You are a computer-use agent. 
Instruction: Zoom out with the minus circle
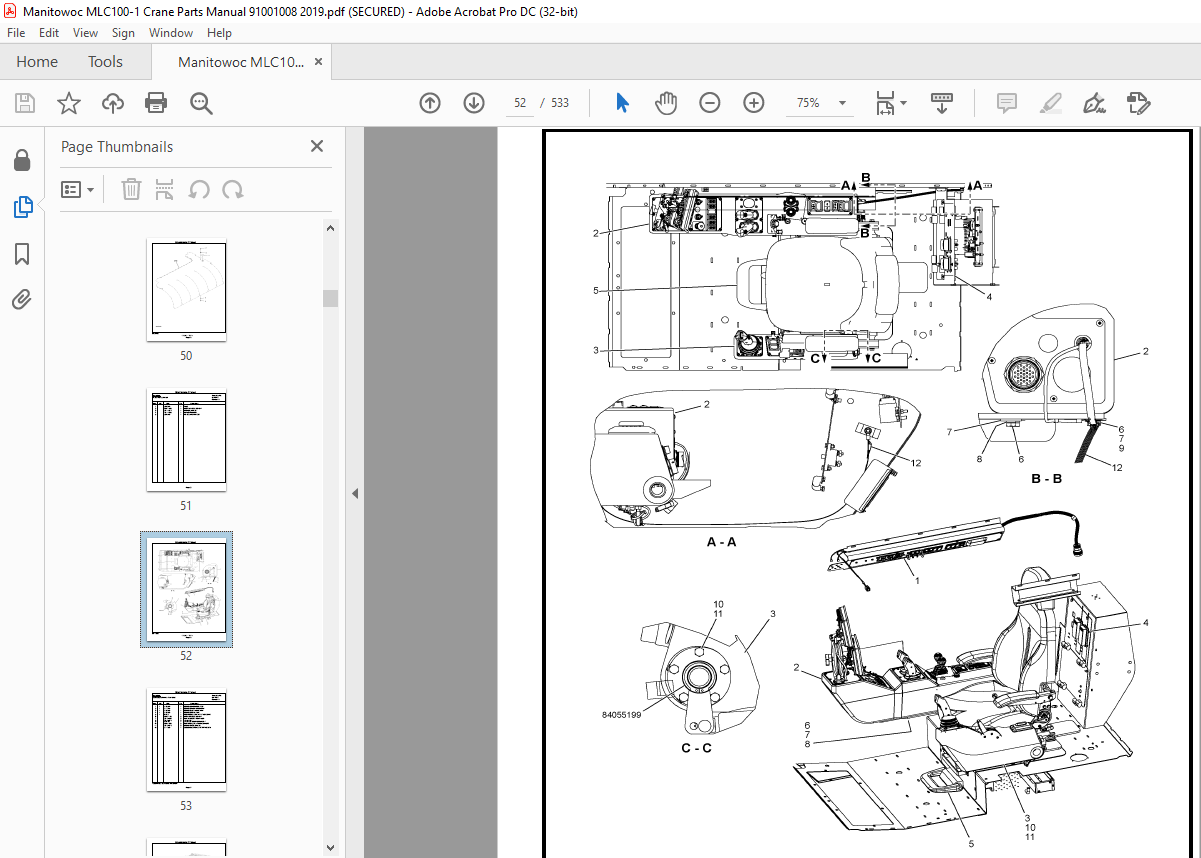(710, 103)
